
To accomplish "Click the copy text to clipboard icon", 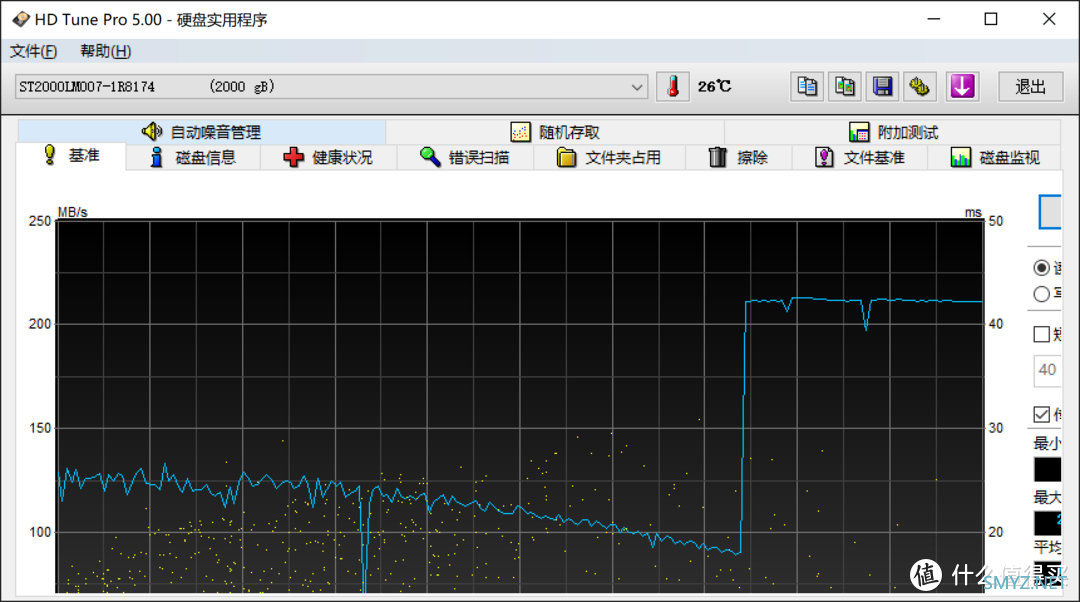I will 807,87.
